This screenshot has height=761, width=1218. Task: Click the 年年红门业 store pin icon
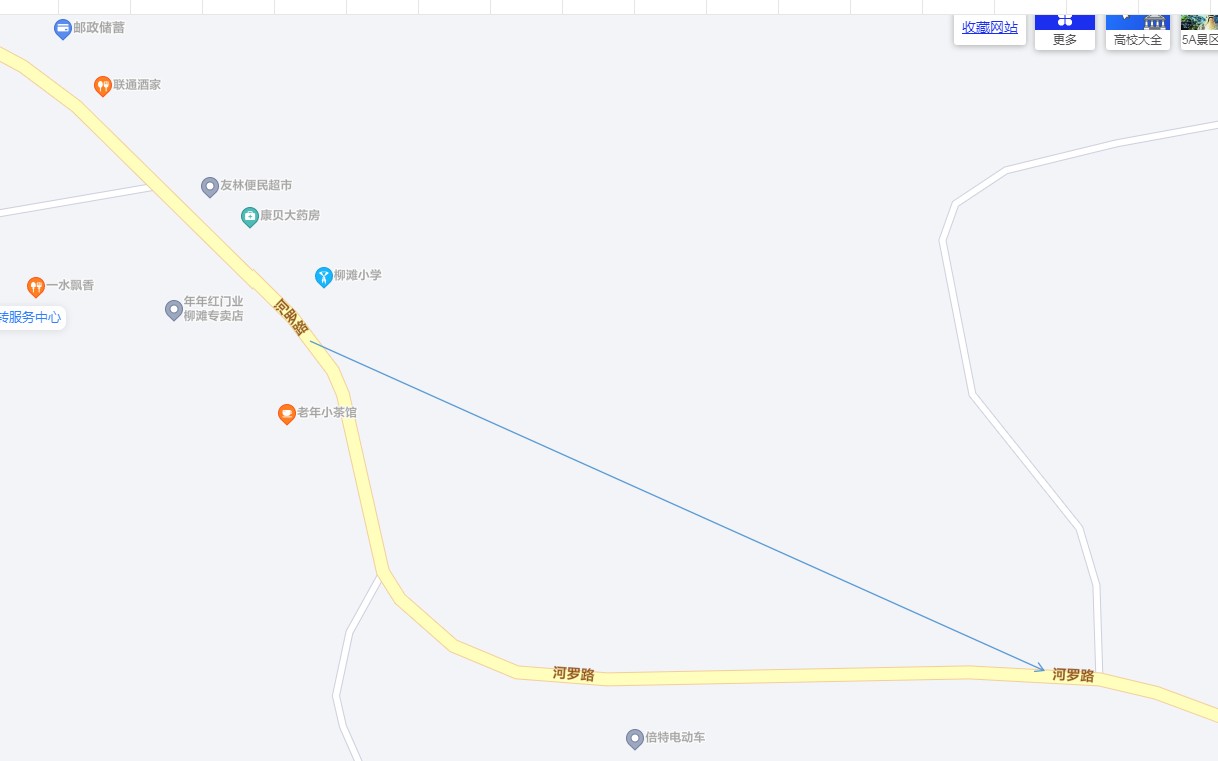pyautogui.click(x=174, y=310)
